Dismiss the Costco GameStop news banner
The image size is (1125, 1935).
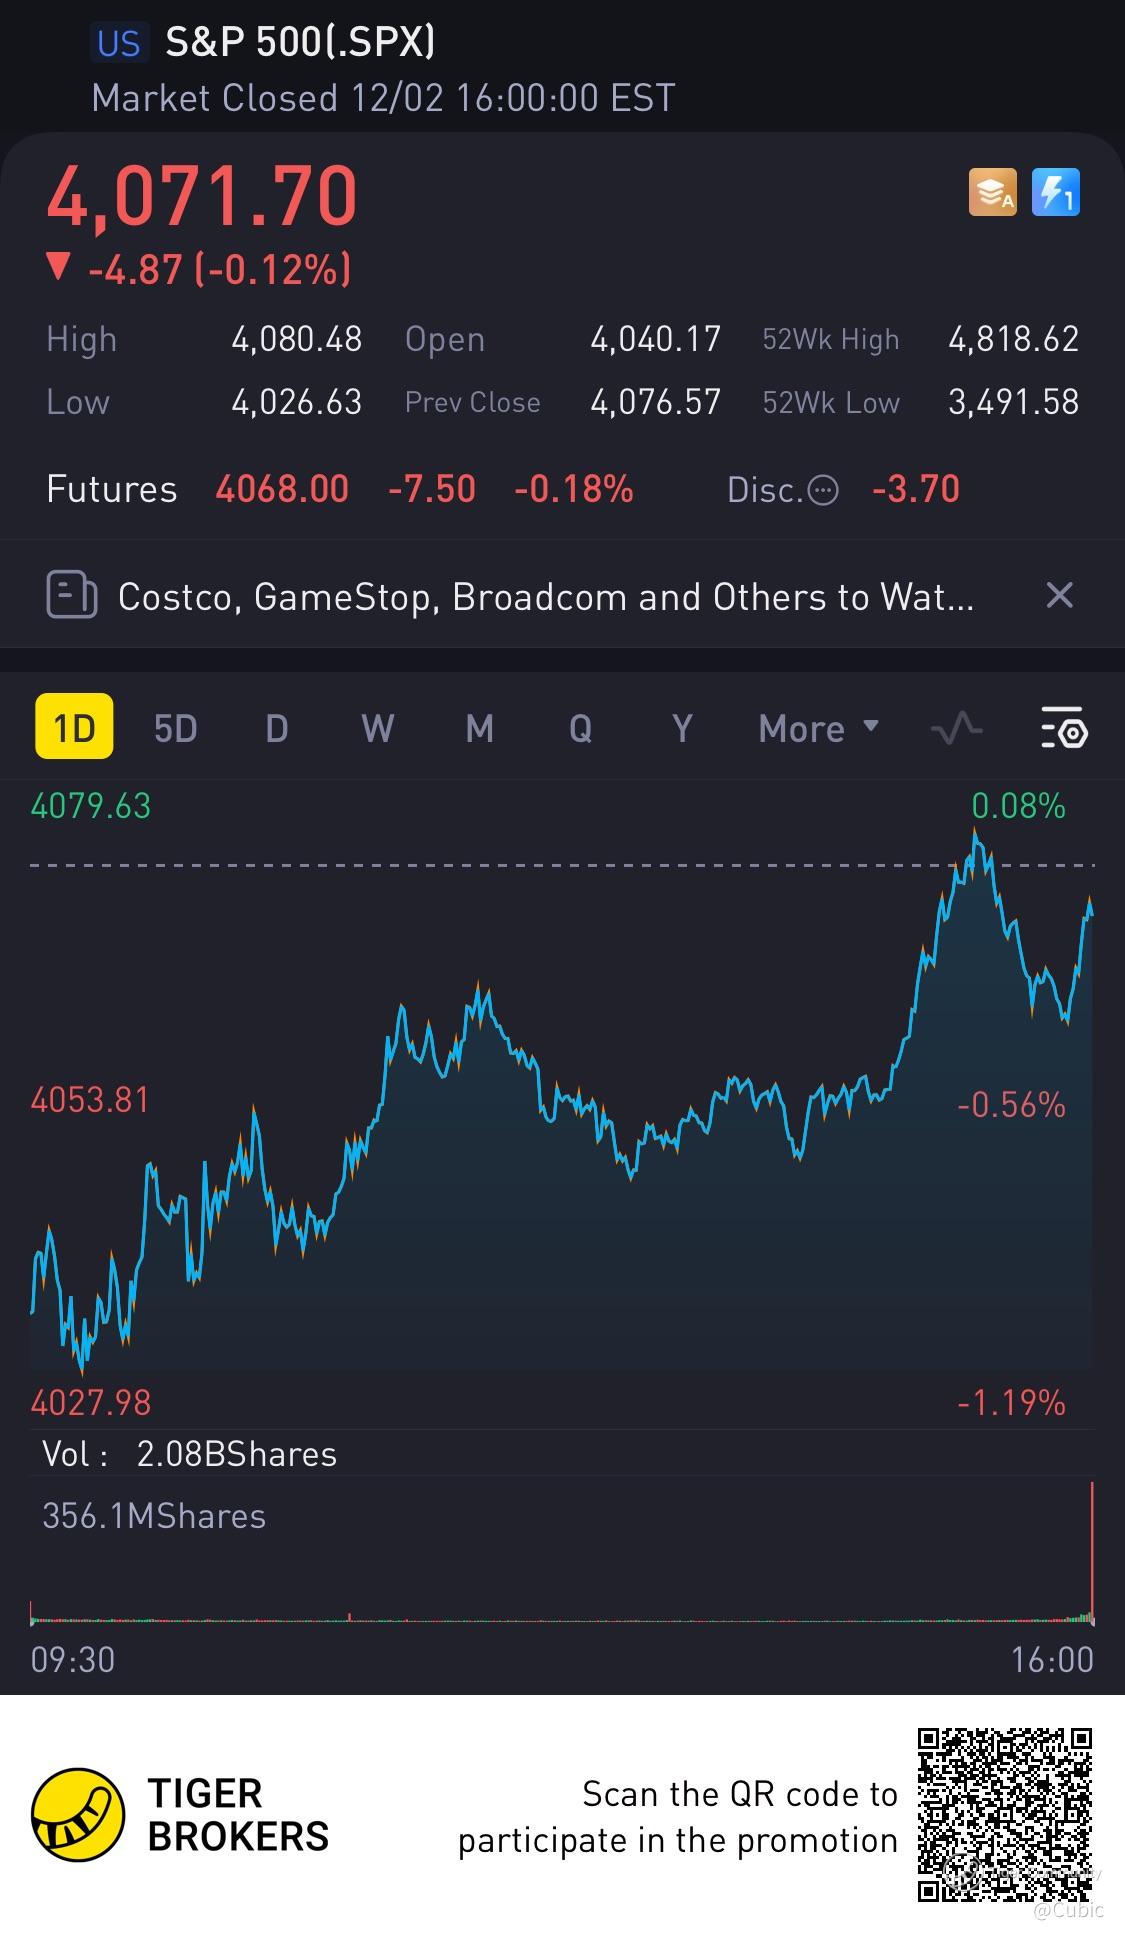point(1059,596)
